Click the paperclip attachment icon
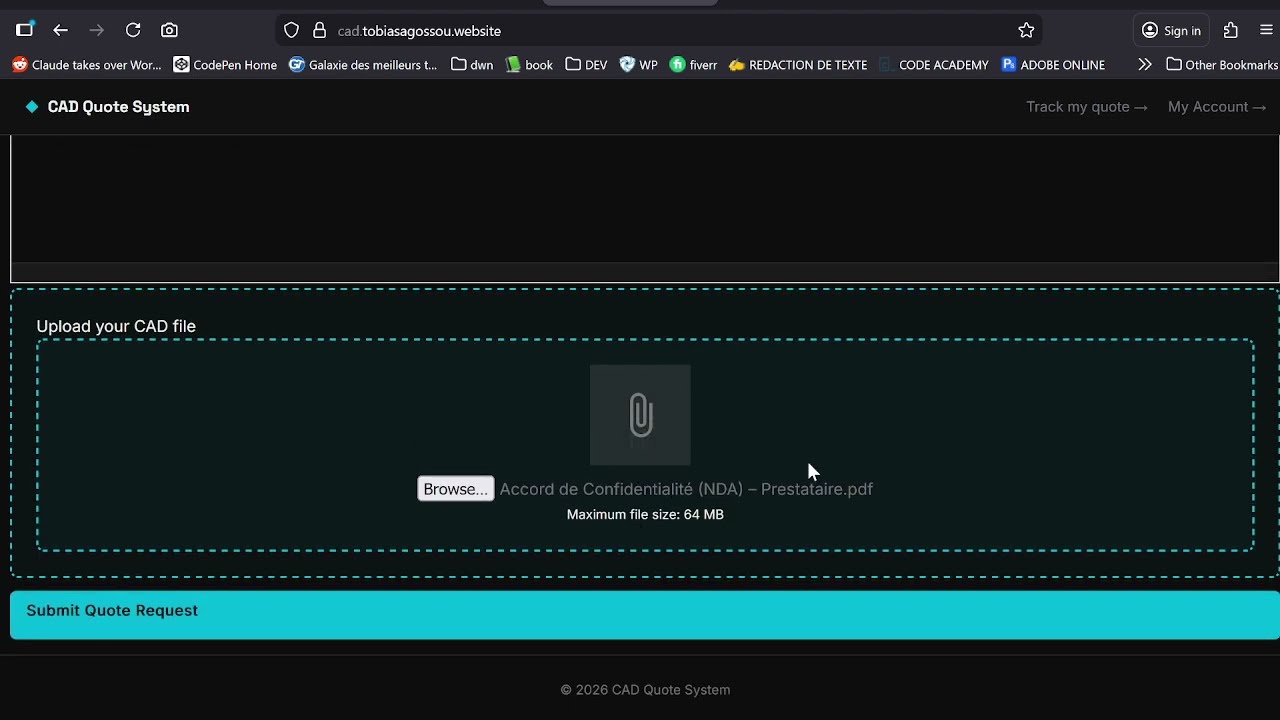The image size is (1280, 720). 640,415
